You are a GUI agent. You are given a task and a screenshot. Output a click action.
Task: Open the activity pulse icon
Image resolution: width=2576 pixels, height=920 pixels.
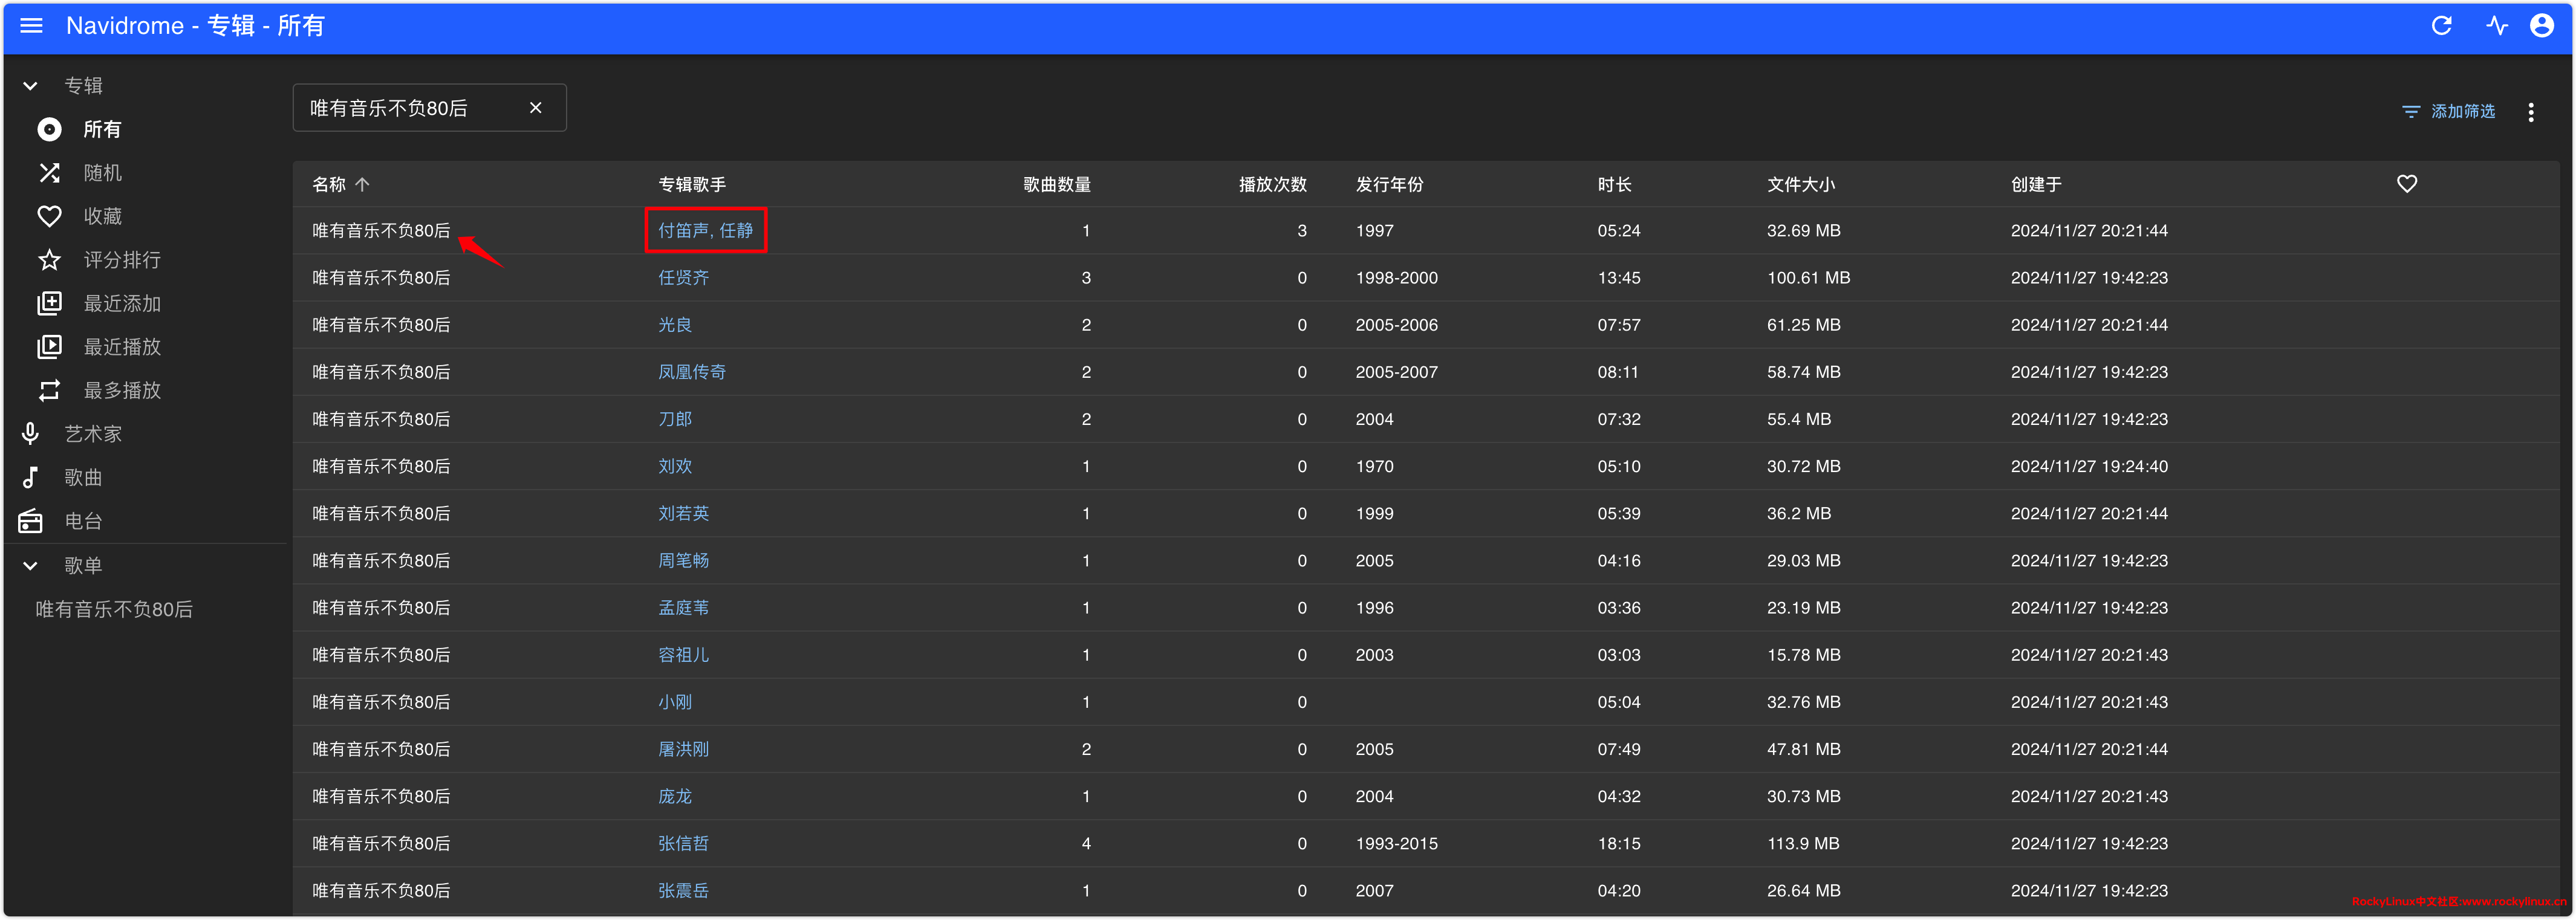pyautogui.click(x=2497, y=26)
